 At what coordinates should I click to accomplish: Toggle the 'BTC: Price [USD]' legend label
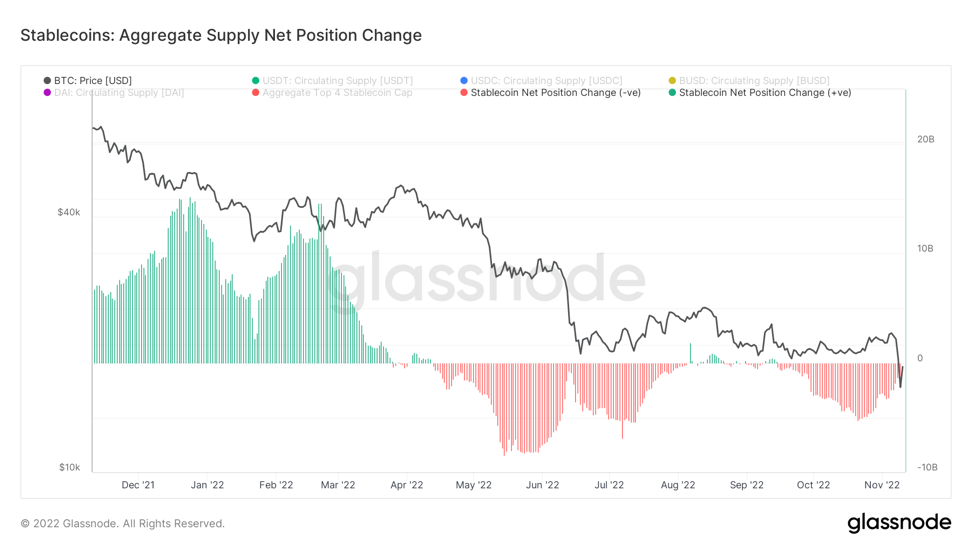93,81
